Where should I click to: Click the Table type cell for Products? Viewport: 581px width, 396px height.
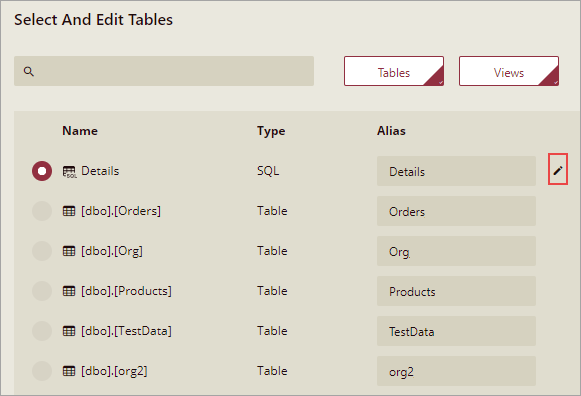click(272, 291)
